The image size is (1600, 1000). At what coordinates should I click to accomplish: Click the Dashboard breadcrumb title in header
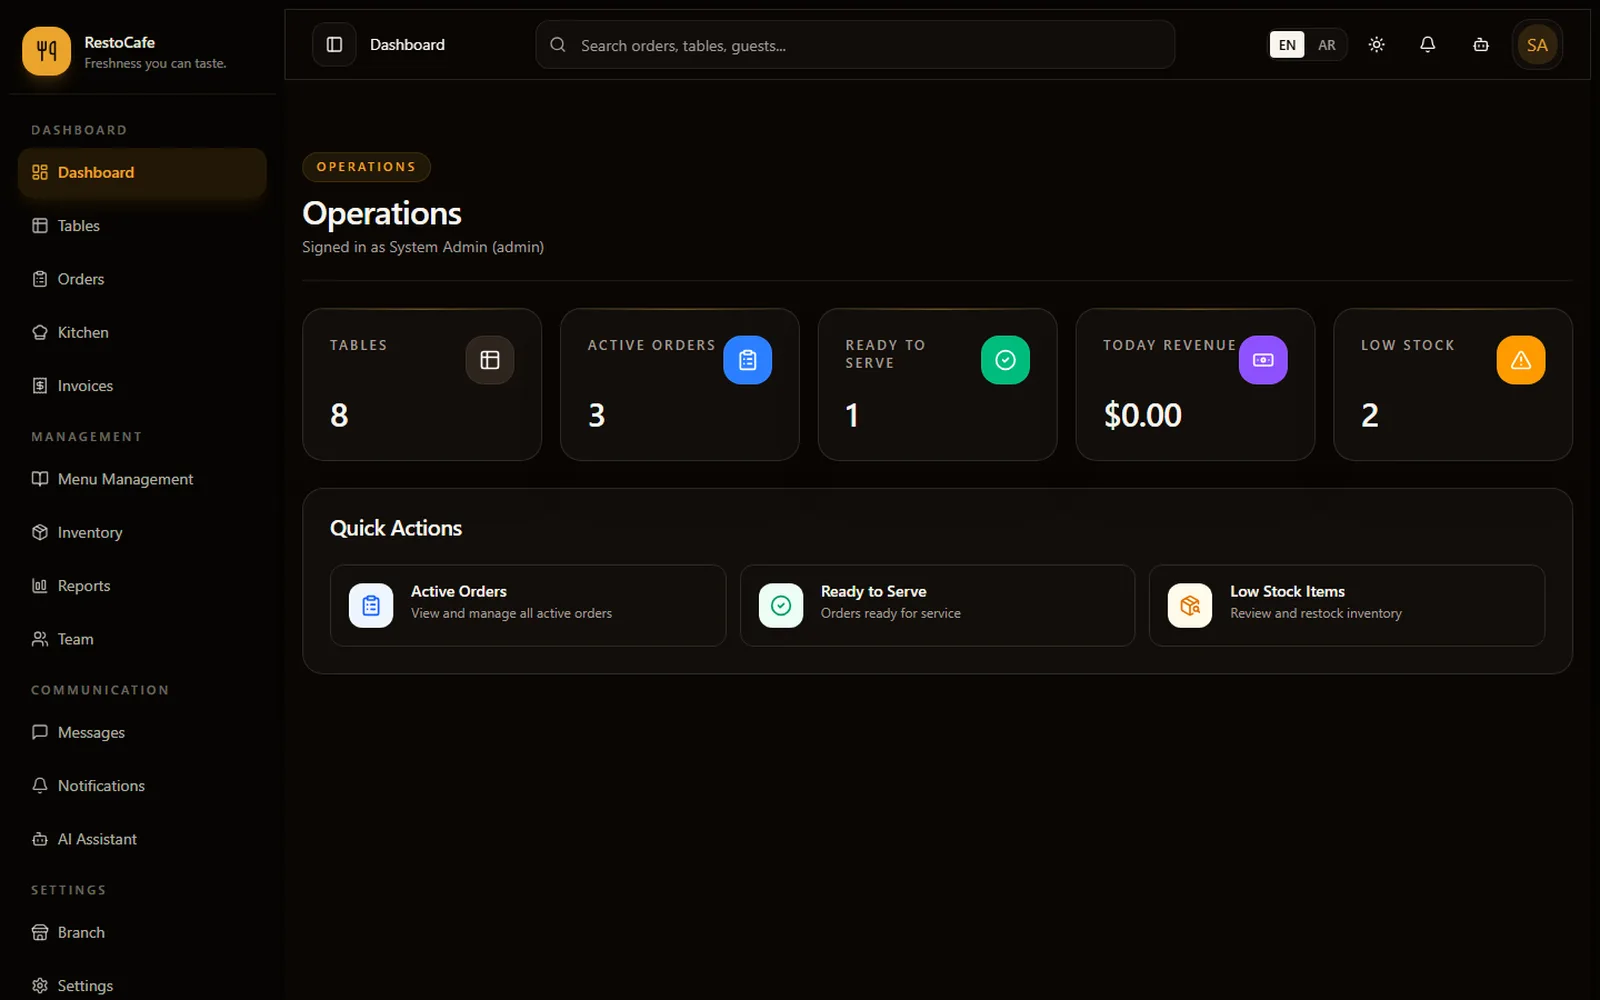coord(408,45)
